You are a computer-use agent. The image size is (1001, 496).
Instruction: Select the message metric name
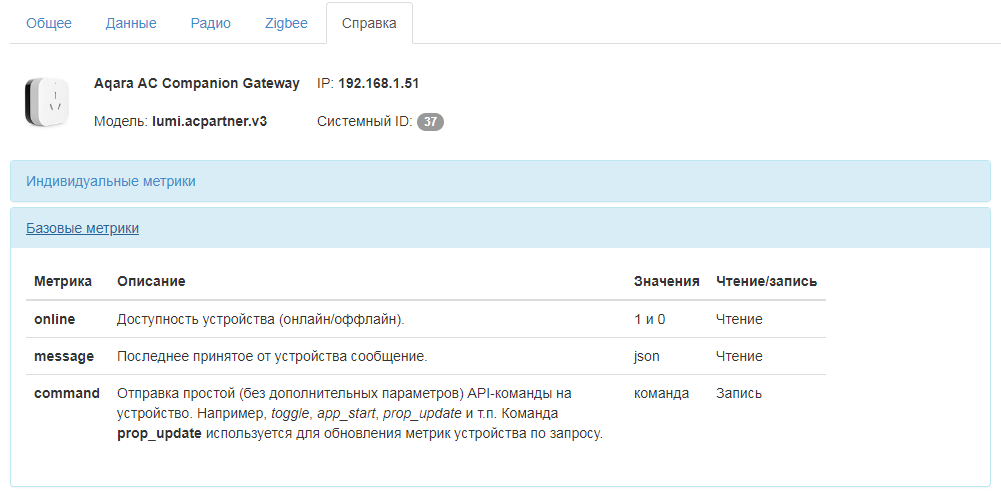(64, 356)
